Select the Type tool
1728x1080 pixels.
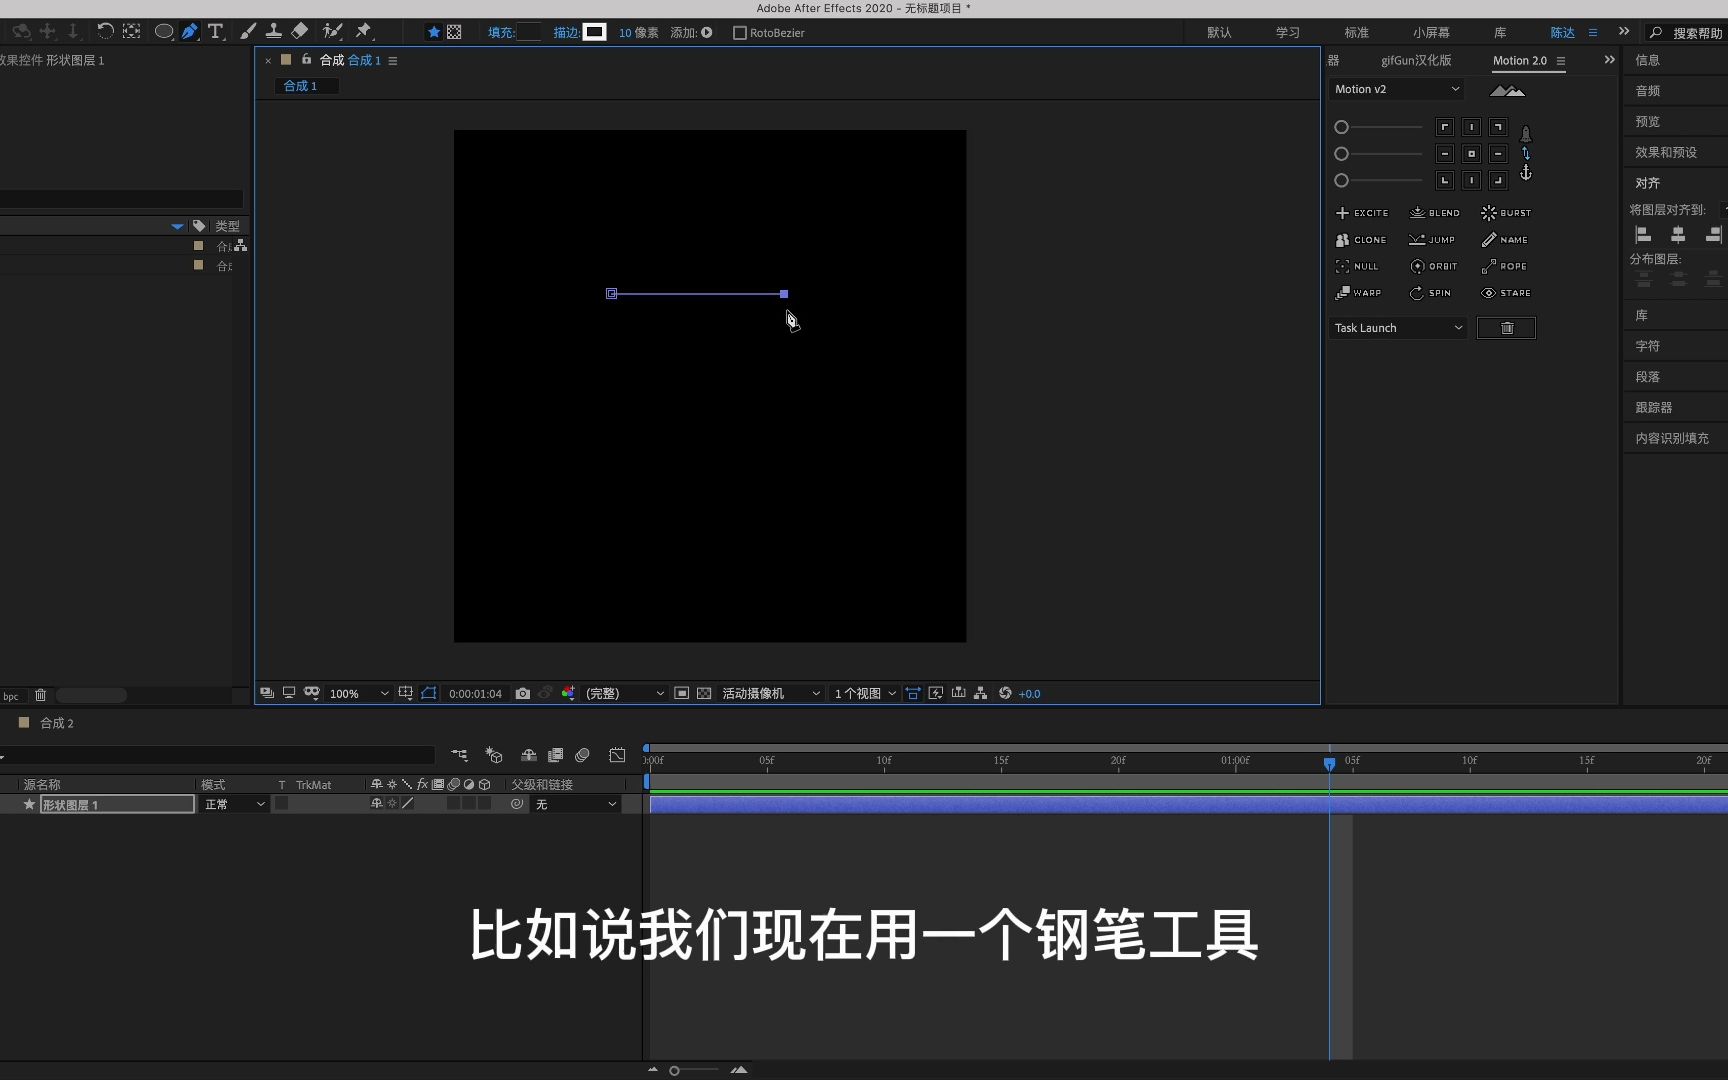click(x=214, y=31)
